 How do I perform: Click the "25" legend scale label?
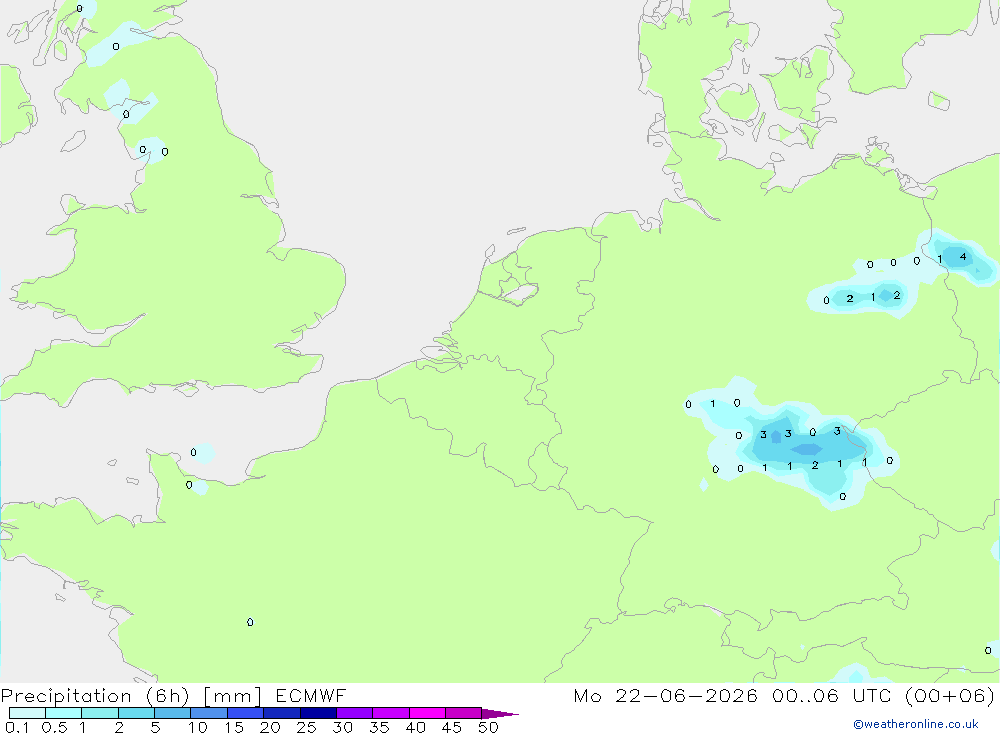click(x=306, y=727)
